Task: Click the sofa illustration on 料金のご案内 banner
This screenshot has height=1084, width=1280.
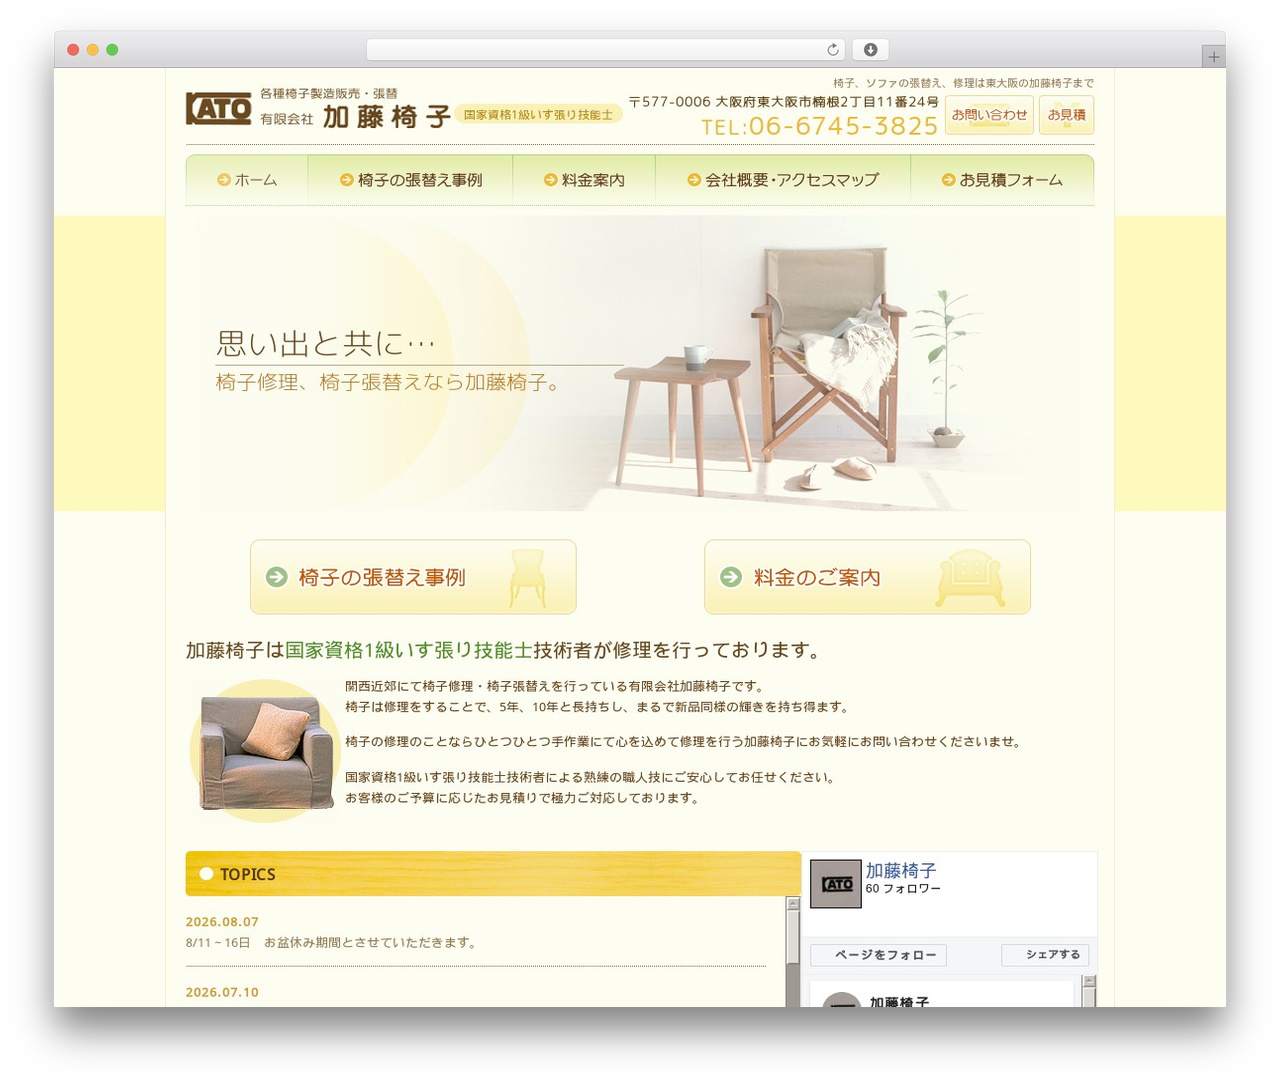Action: [x=971, y=578]
